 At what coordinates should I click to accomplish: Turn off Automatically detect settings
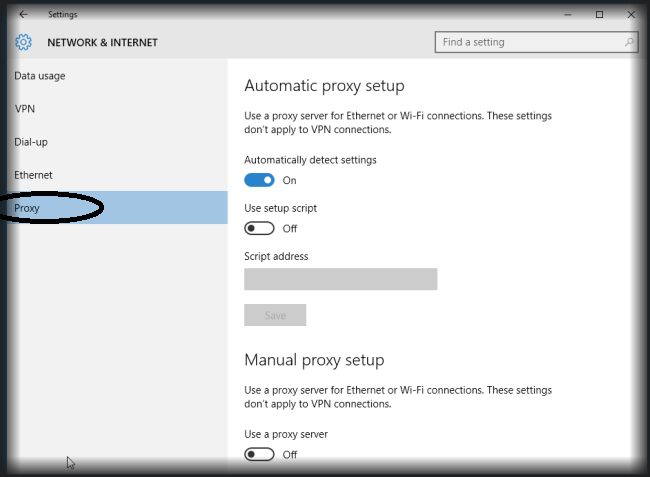pyautogui.click(x=259, y=180)
